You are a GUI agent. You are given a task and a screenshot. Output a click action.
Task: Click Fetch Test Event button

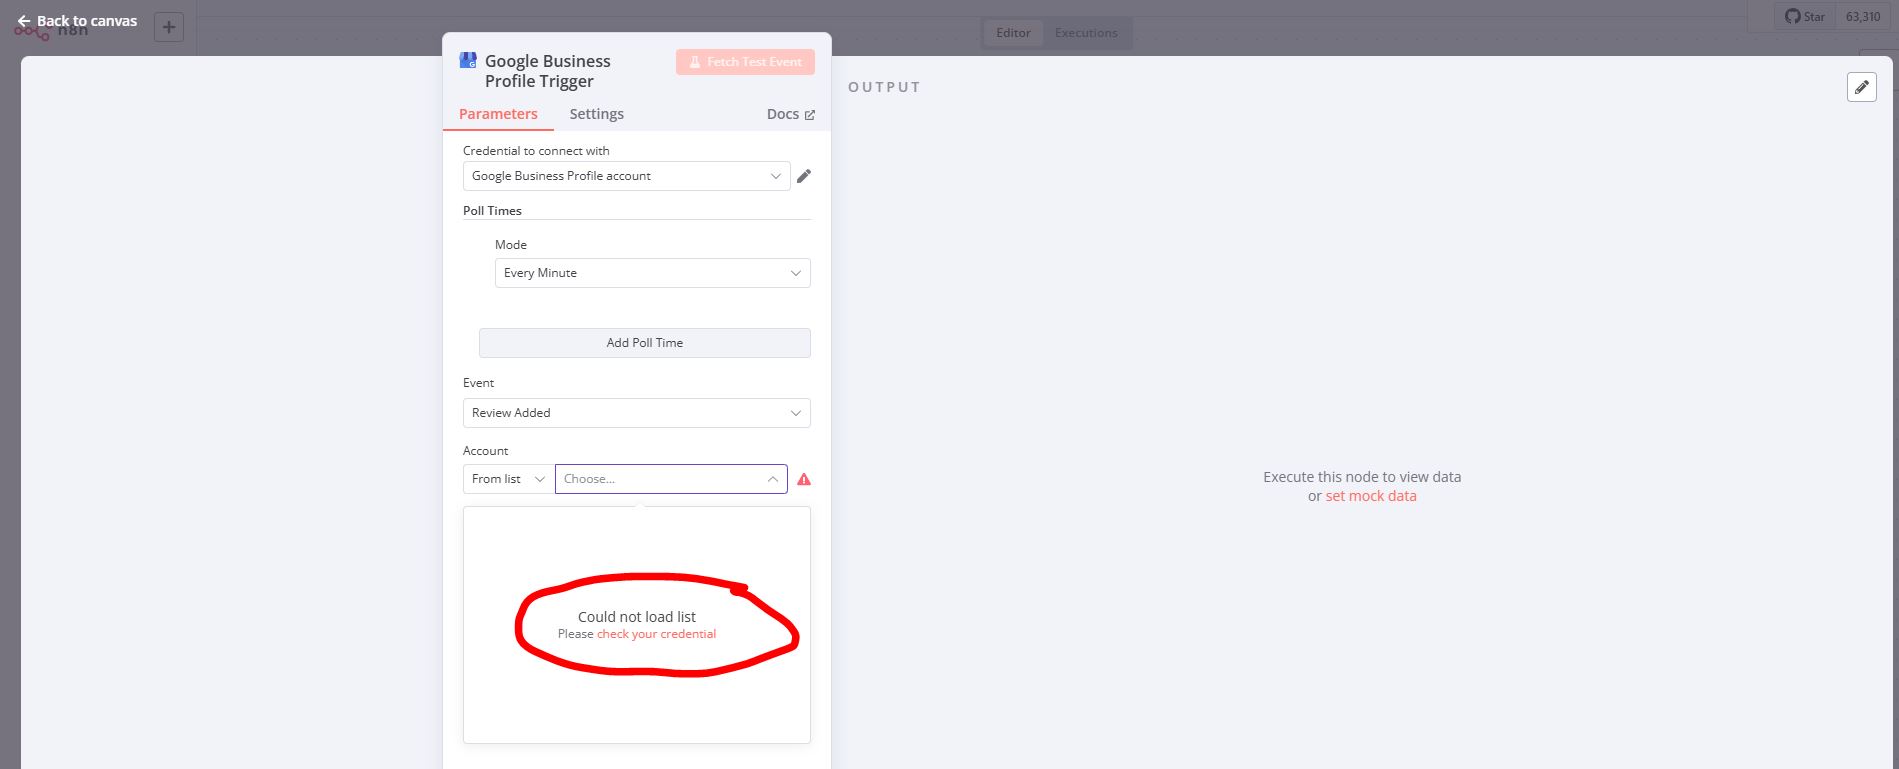coord(745,62)
